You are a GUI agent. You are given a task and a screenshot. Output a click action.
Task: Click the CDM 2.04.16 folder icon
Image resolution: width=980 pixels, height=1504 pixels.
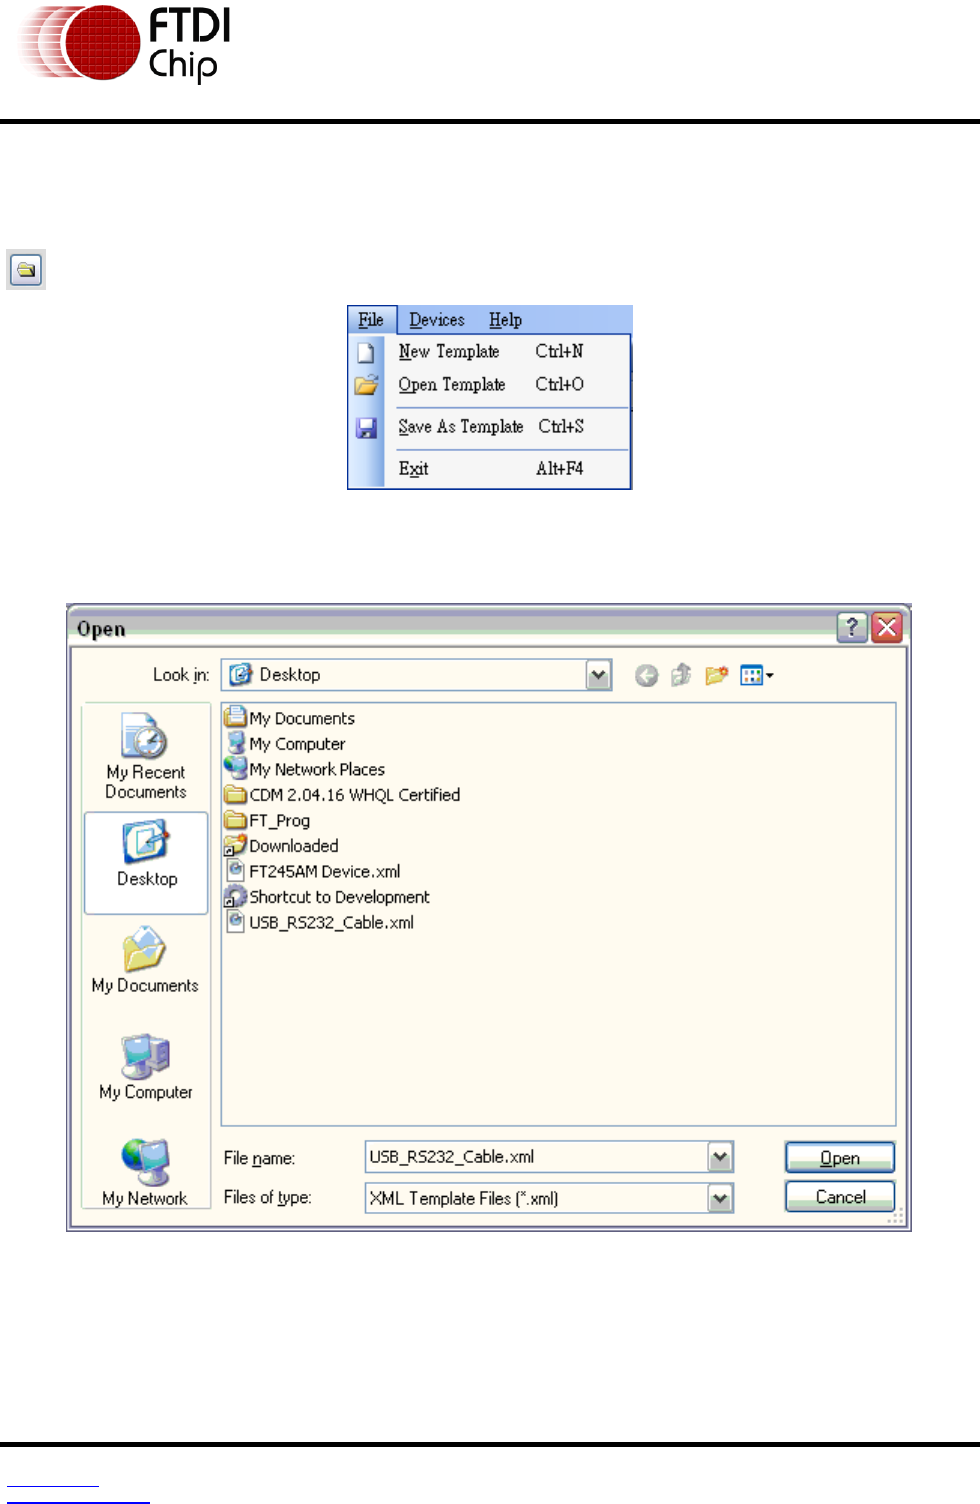click(235, 795)
